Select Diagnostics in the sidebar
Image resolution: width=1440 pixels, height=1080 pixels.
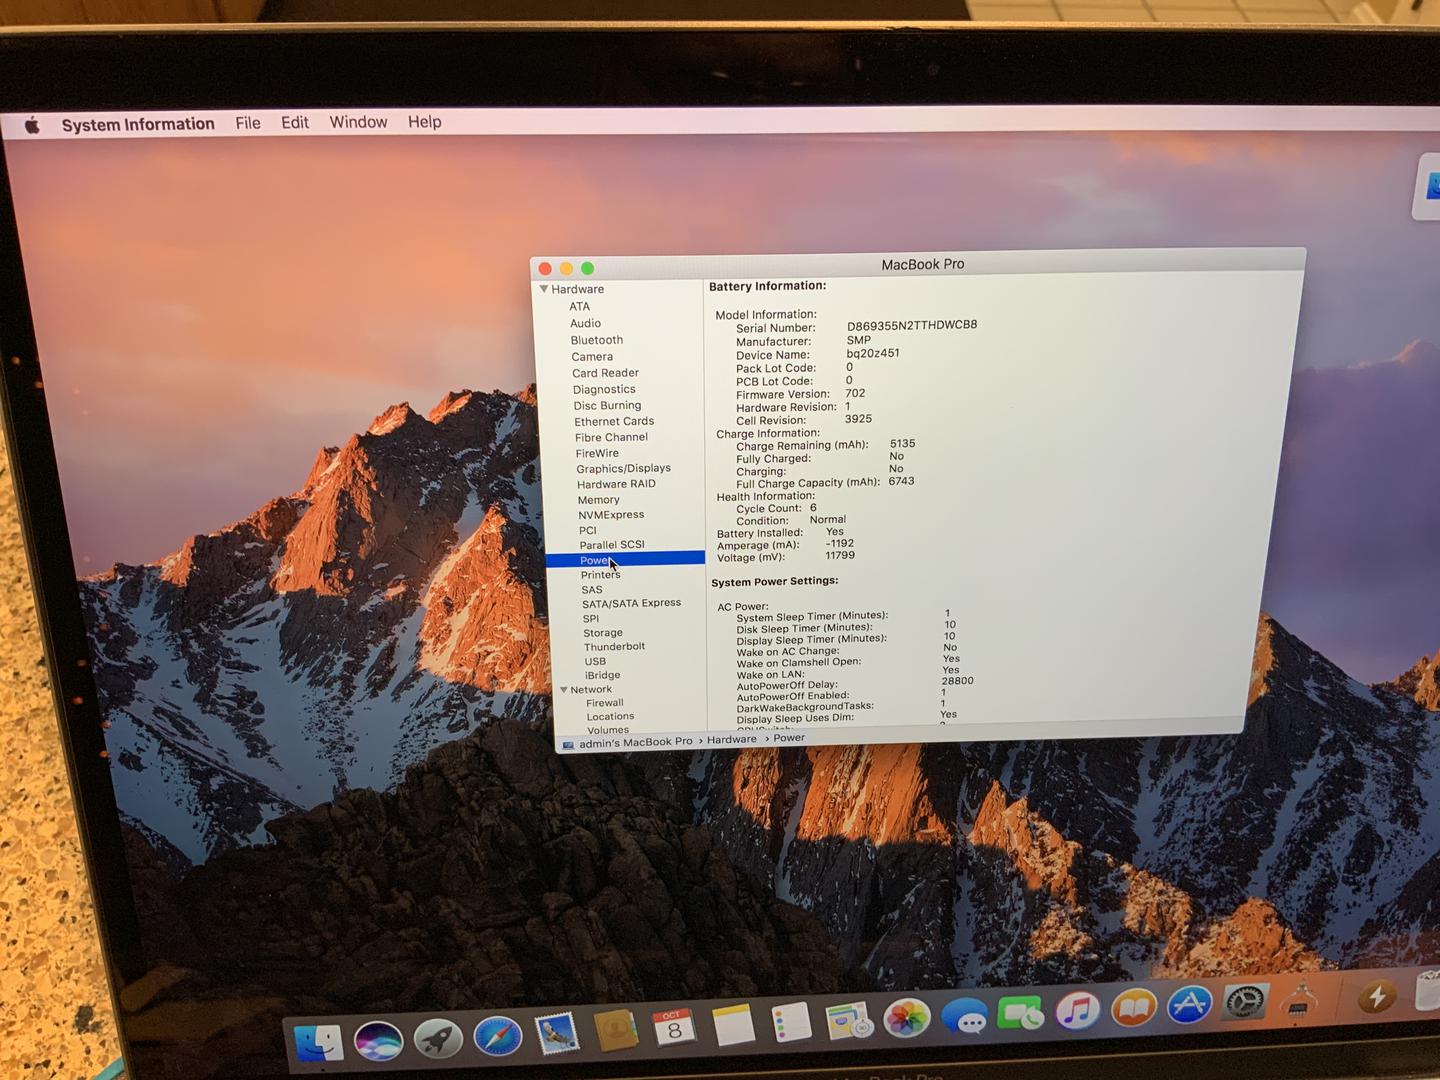point(604,389)
